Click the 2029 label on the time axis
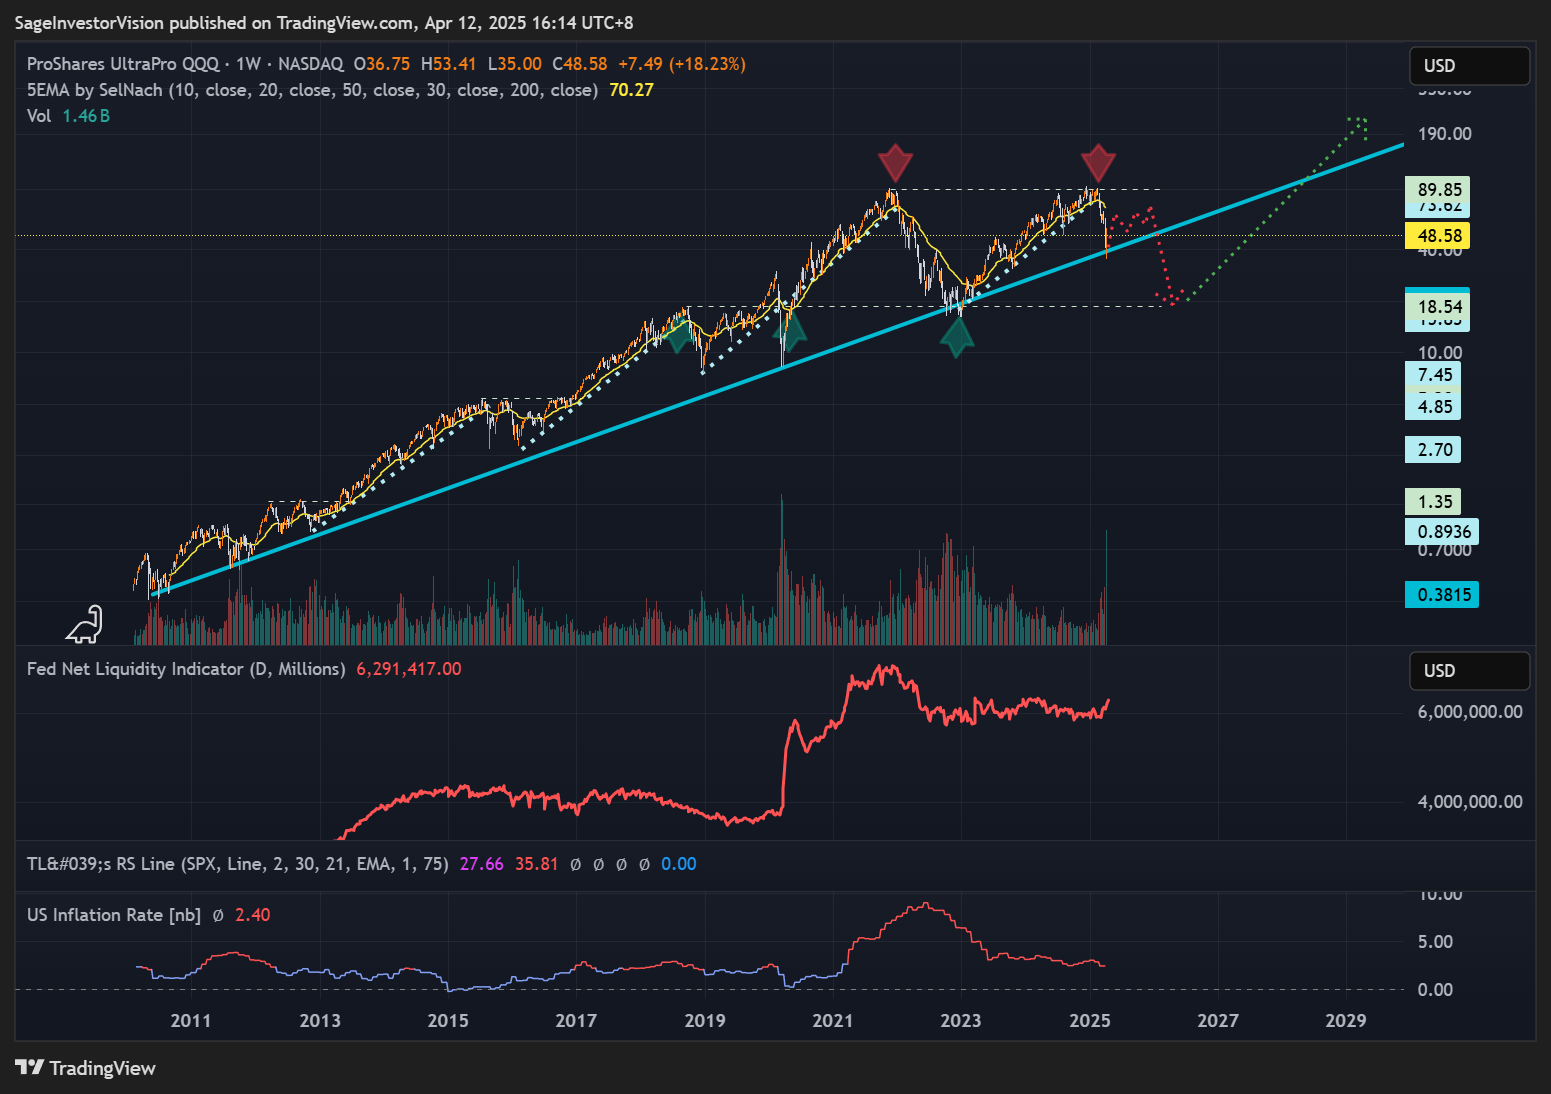The width and height of the screenshot is (1551, 1094). click(x=1346, y=1021)
